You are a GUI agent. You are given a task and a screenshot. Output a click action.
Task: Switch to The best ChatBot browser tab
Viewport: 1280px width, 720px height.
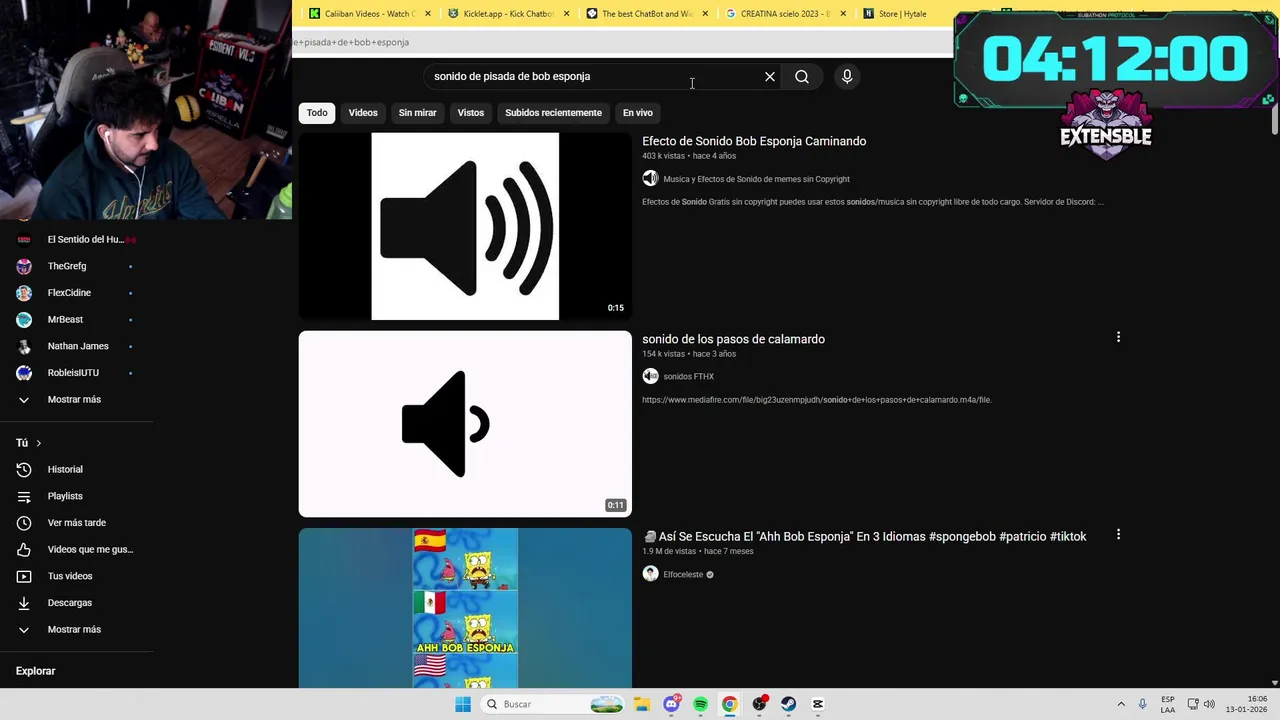pos(647,14)
